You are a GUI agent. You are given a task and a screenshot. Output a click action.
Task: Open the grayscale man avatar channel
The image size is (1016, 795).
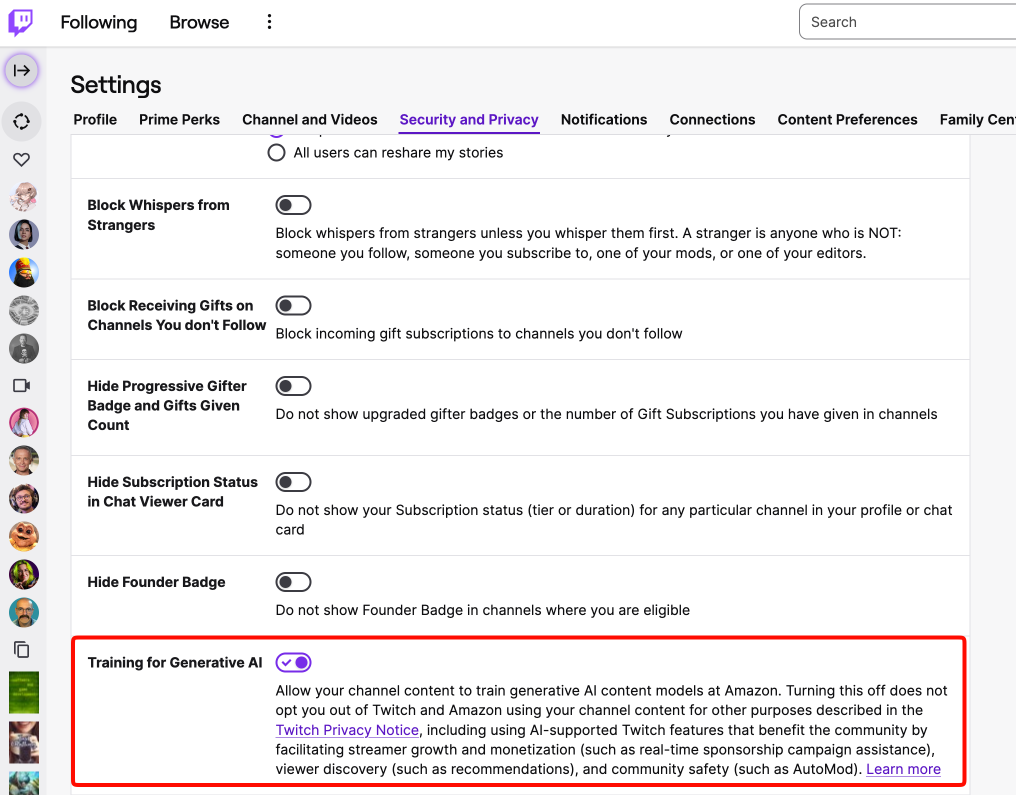24,348
